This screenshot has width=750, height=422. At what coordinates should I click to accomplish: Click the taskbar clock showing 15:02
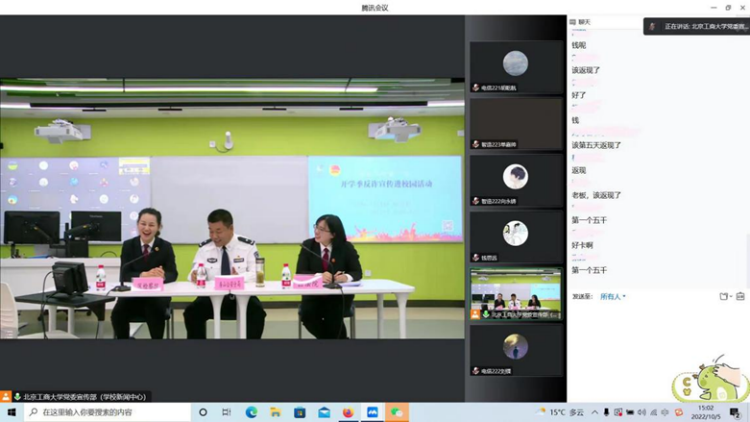click(x=706, y=412)
